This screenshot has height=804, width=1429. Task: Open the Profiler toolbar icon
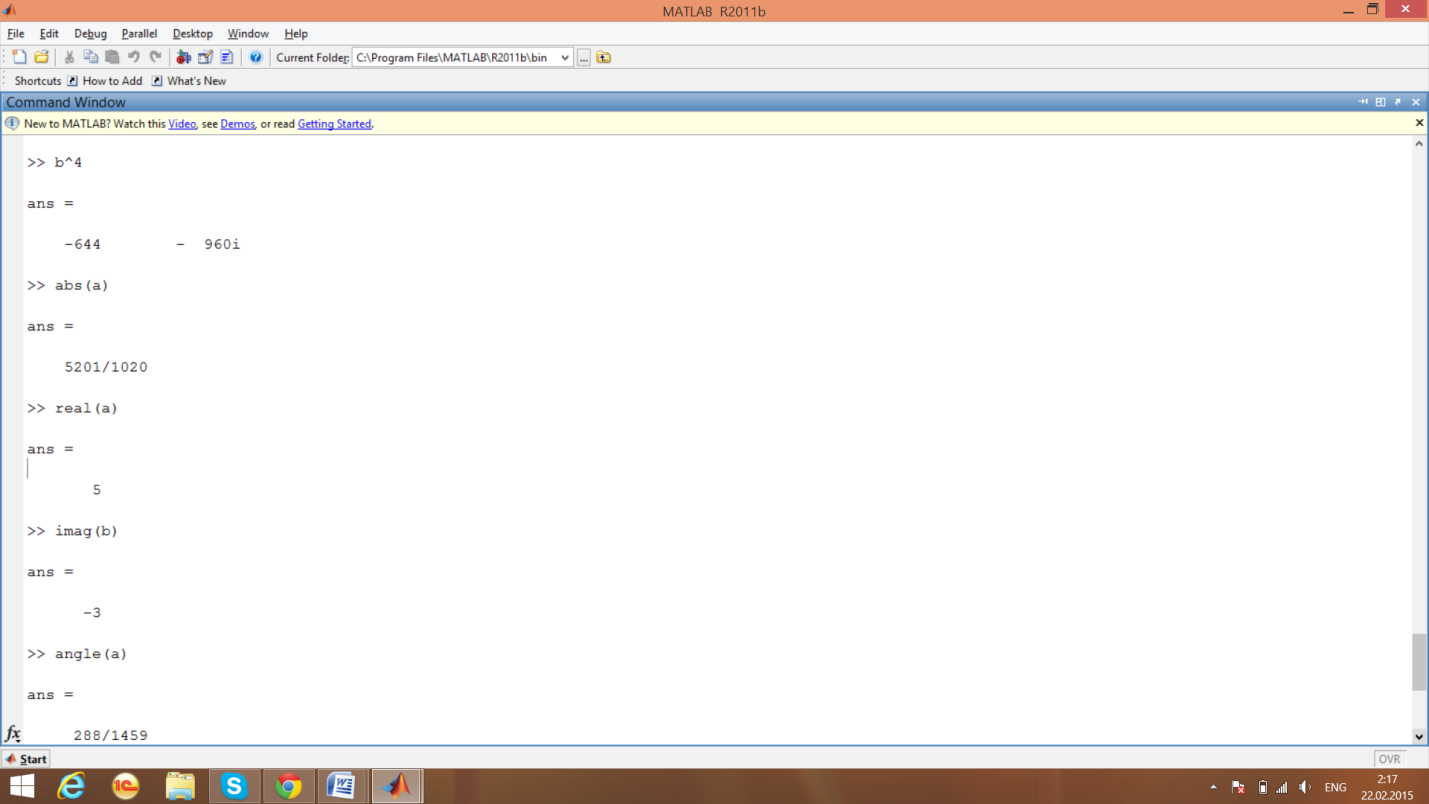[227, 57]
